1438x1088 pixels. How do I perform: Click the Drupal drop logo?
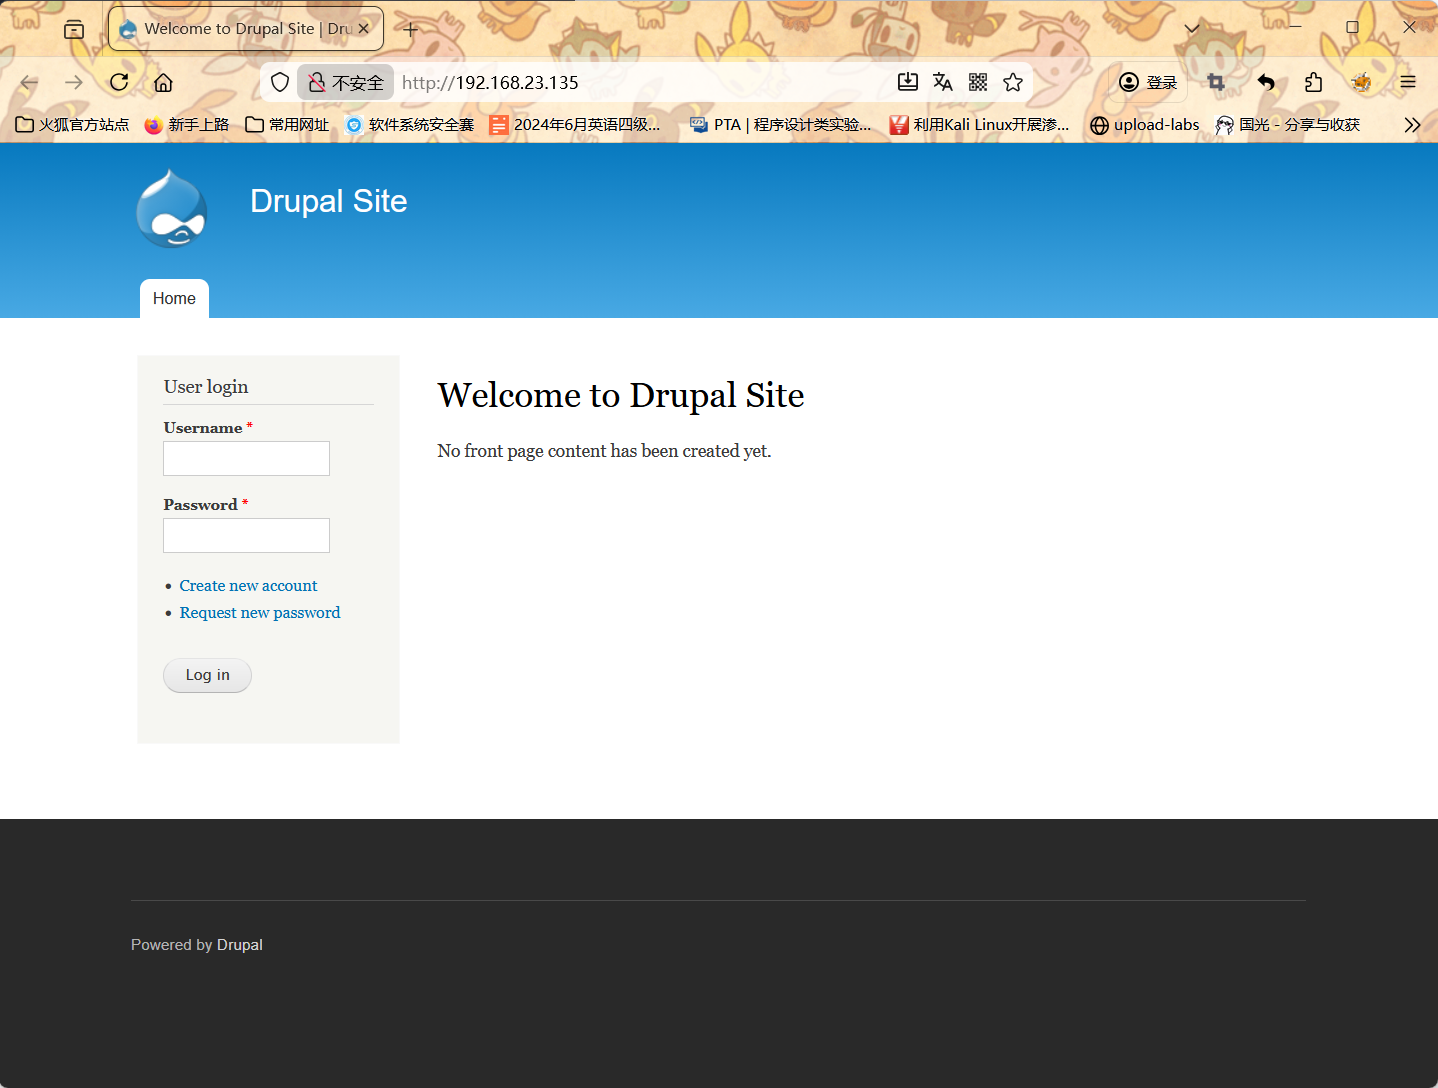[x=172, y=209]
